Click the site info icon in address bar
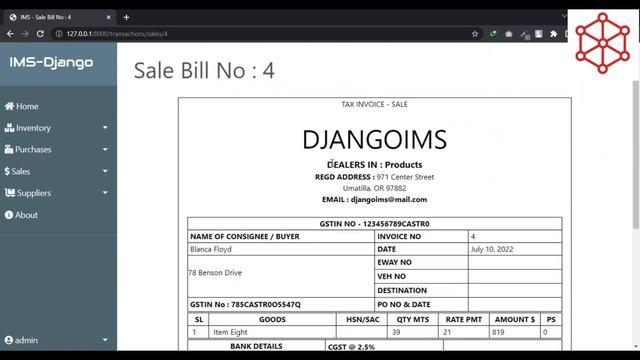 click(59, 34)
